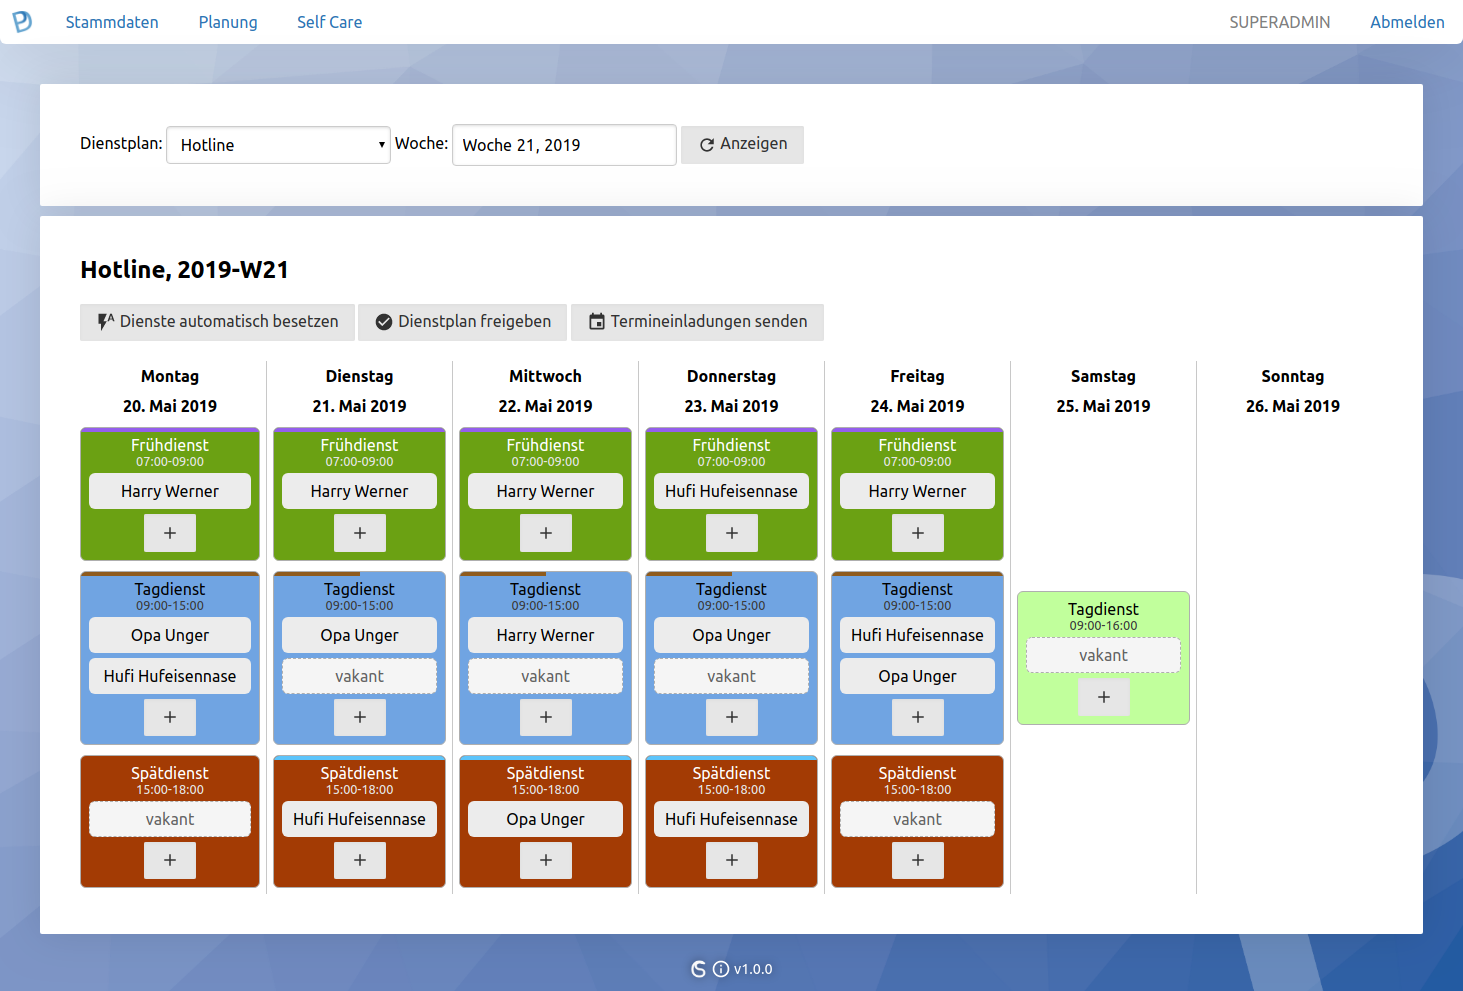
Task: Open the Planung menu
Action: (x=228, y=22)
